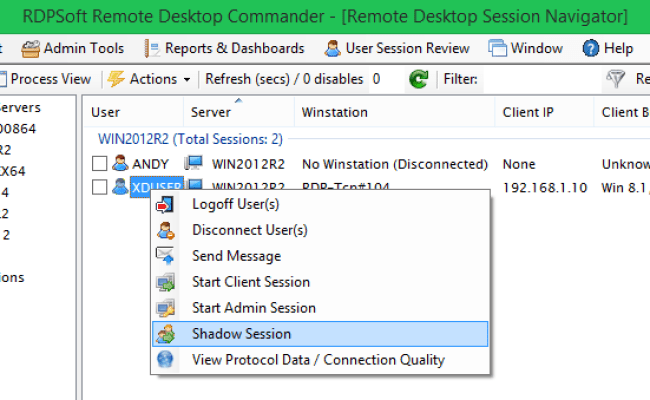Click the Disconnect User(s) icon
650x400 pixels.
pyautogui.click(x=165, y=230)
